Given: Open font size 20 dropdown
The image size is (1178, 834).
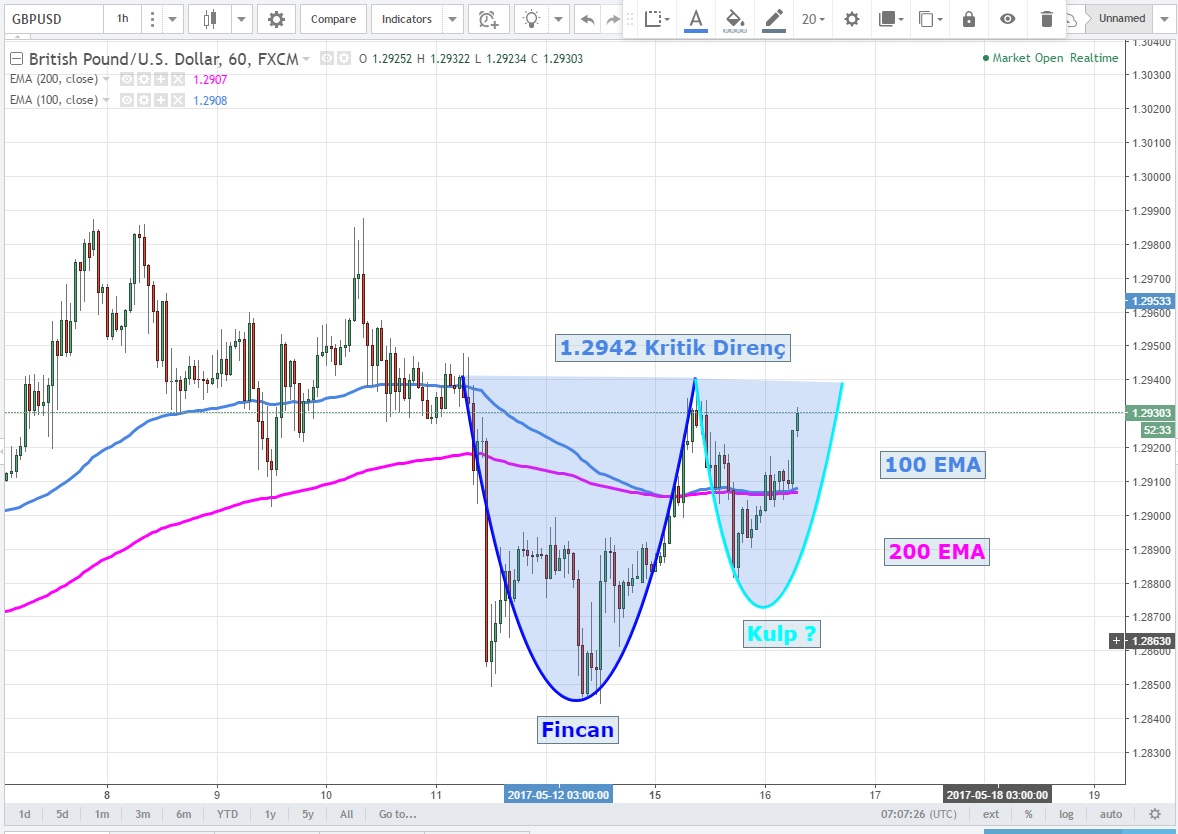Looking at the screenshot, I should coord(813,19).
